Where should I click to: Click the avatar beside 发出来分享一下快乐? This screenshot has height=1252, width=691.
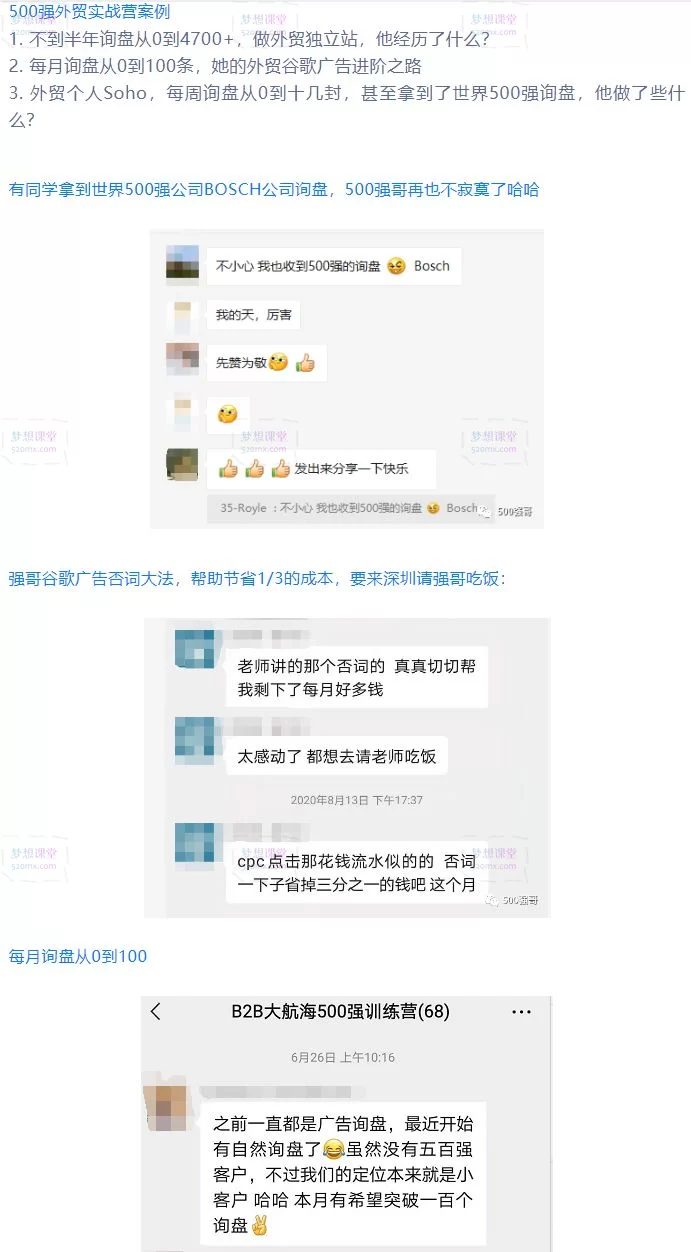(181, 465)
